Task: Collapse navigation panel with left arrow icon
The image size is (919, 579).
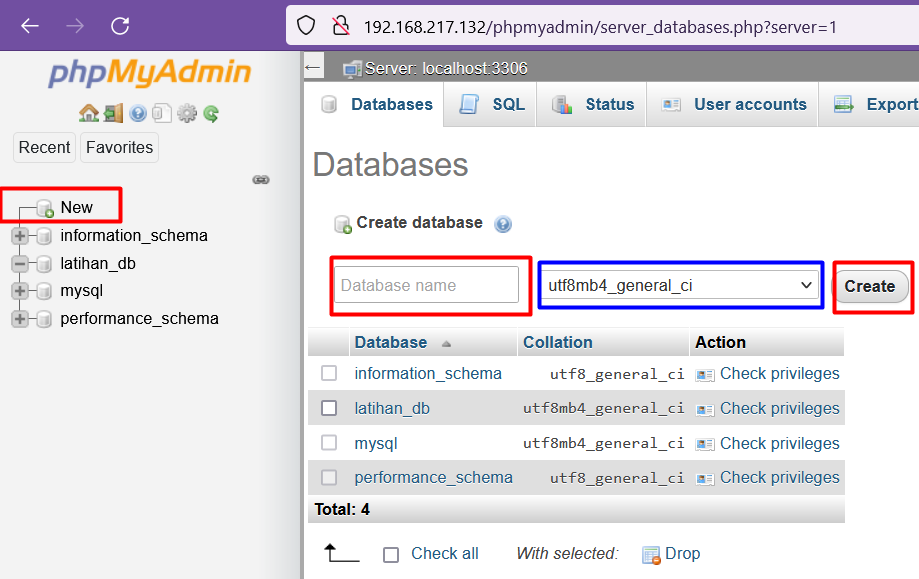Action: (312, 68)
